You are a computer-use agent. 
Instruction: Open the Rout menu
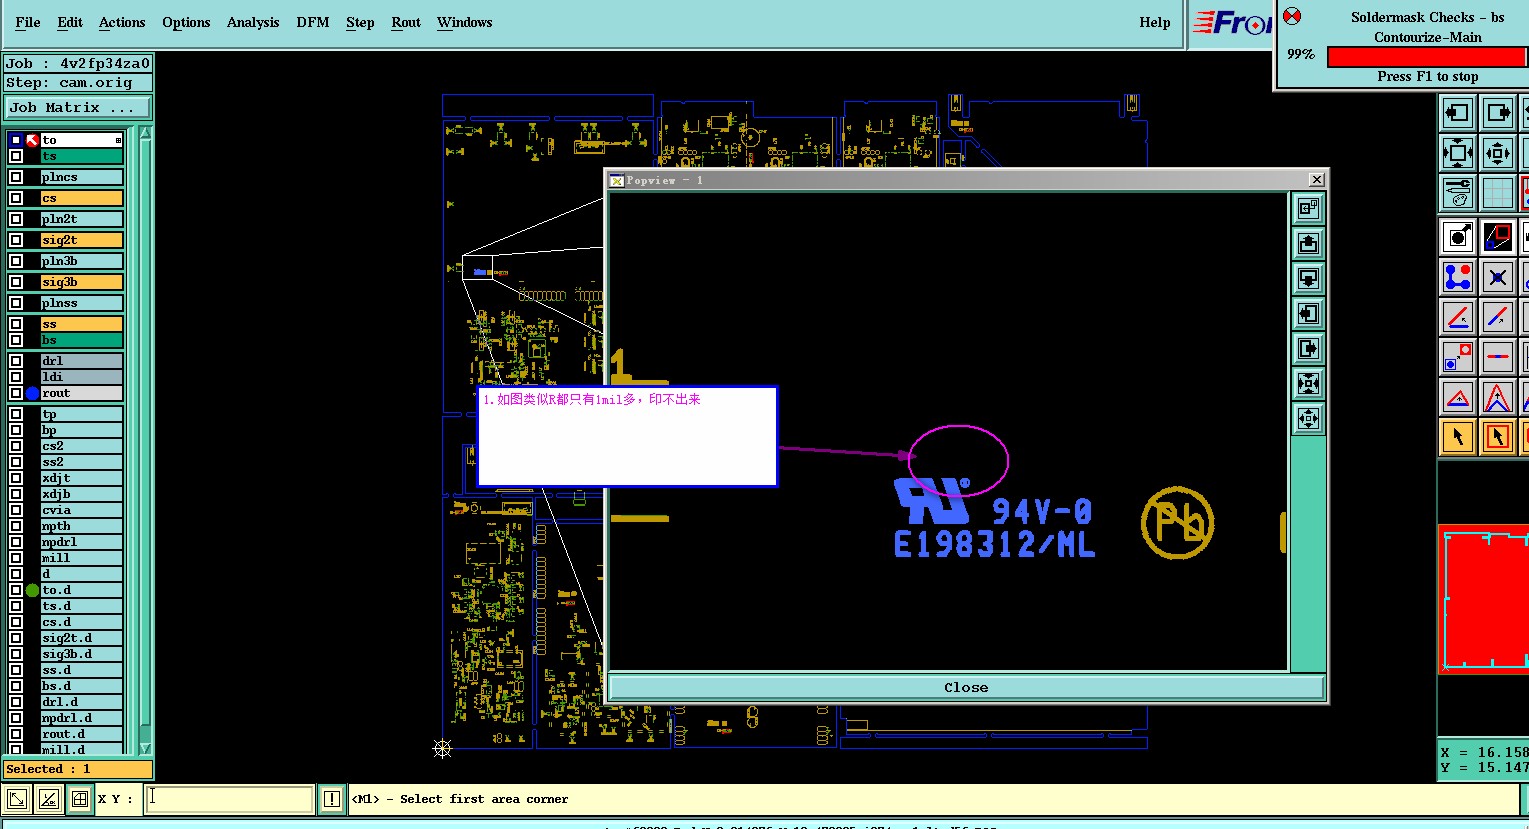[406, 22]
